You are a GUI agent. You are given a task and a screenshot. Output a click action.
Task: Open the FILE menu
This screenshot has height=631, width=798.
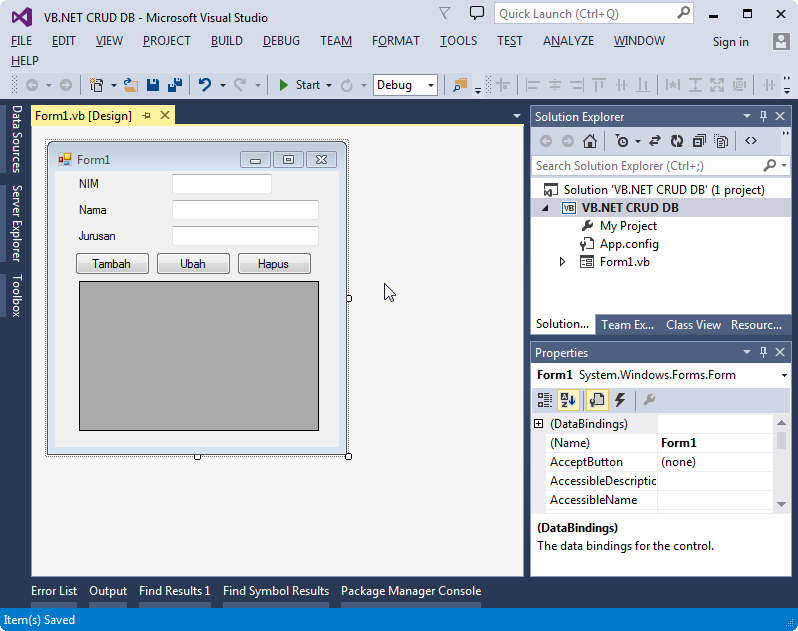(21, 41)
